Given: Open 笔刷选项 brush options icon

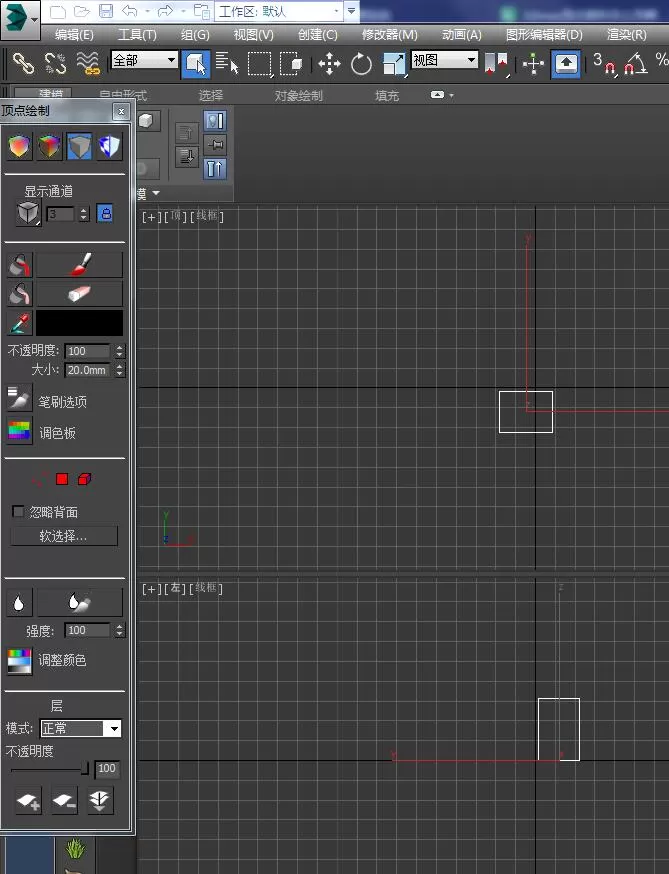Looking at the screenshot, I should tap(20, 398).
